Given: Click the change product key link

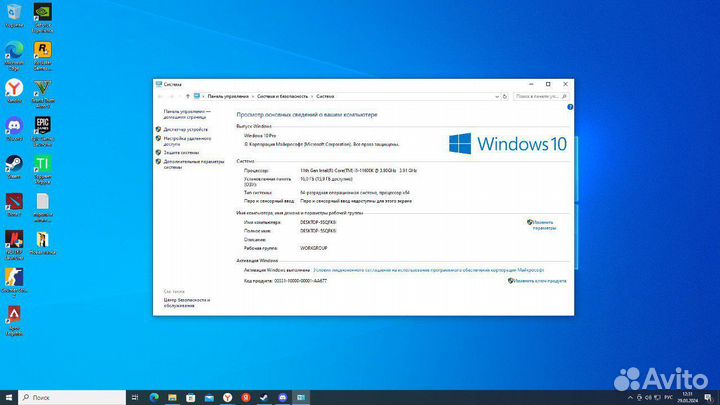Looking at the screenshot, I should tap(539, 281).
